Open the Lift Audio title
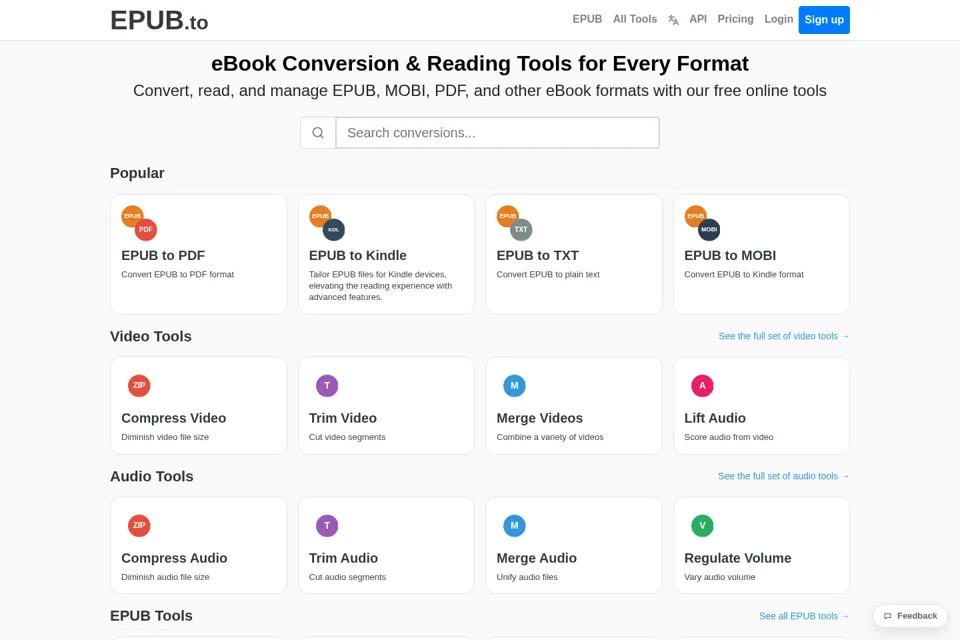Screen dimensions: 960x640 pos(714,418)
